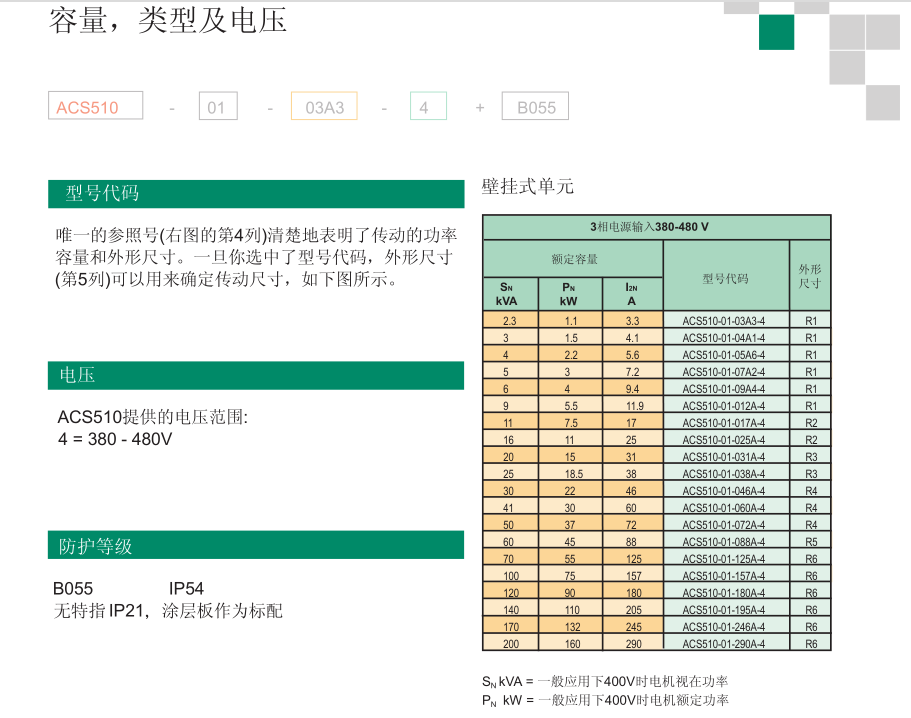The width and height of the screenshot is (911, 718).
Task: Click the 1.1 kW cell in the table
Action: point(571,321)
